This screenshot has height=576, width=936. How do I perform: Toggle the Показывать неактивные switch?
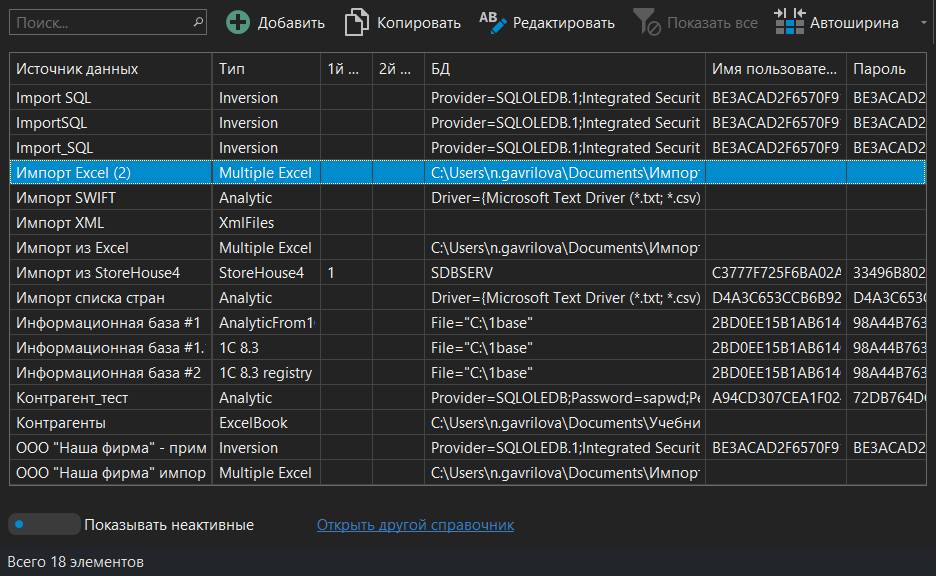point(43,524)
